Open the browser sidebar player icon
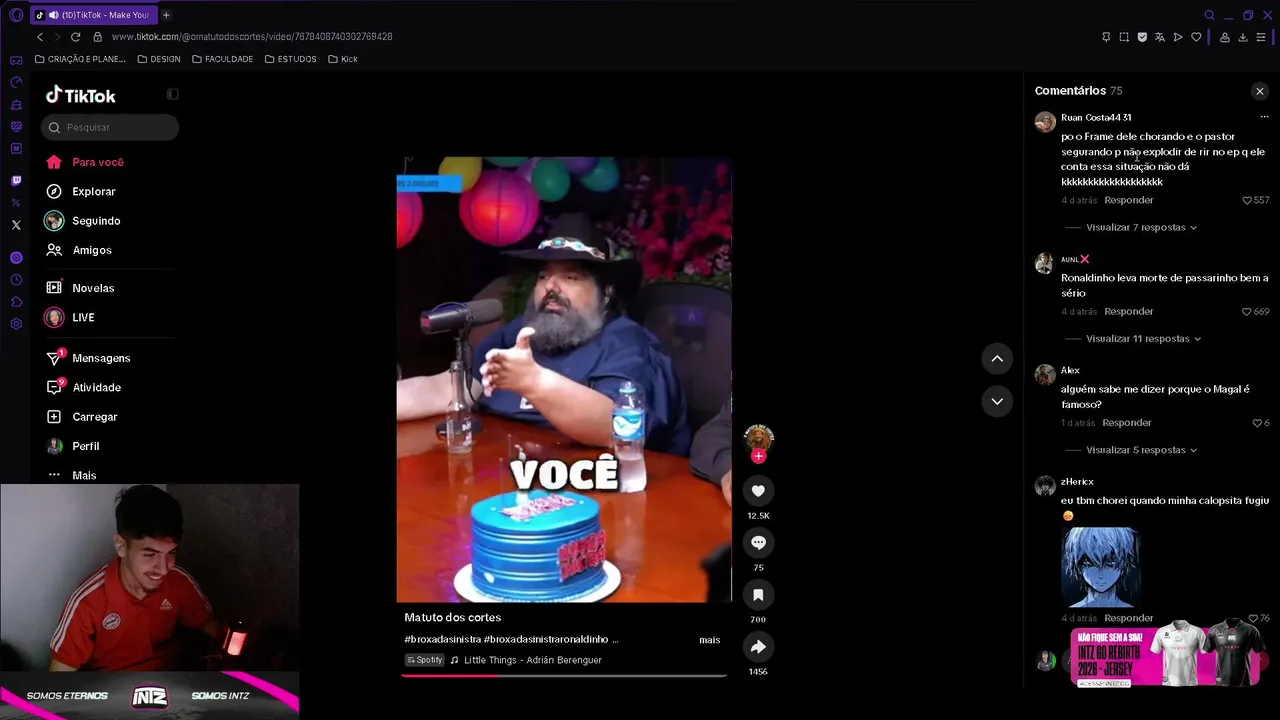 (x=16, y=258)
